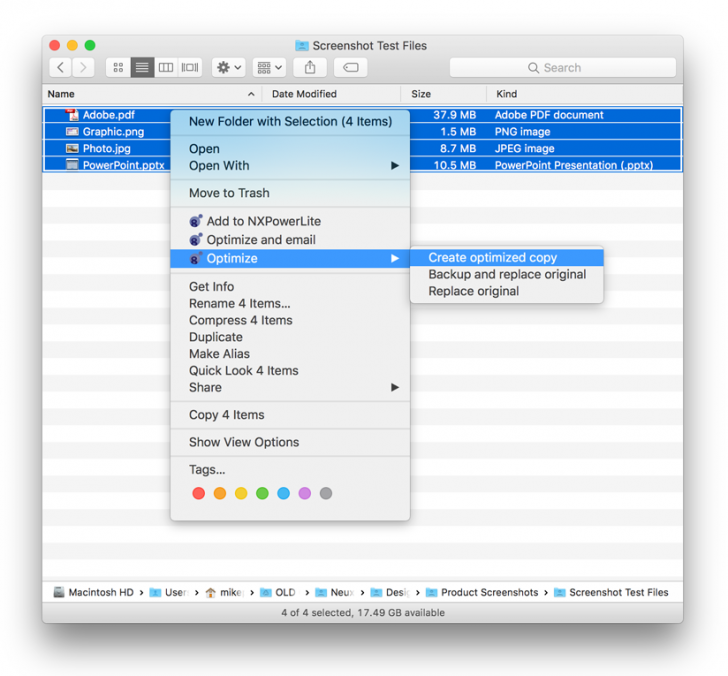Select the Photo.jpg file name
728x676 pixels.
point(107,149)
